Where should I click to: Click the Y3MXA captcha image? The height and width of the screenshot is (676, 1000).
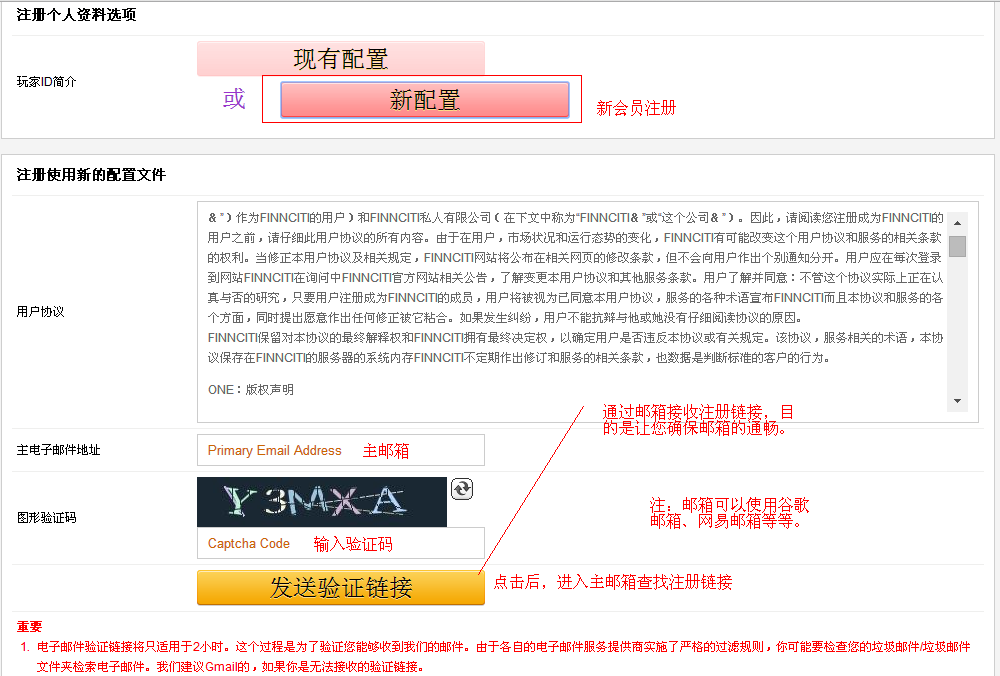click(x=321, y=502)
